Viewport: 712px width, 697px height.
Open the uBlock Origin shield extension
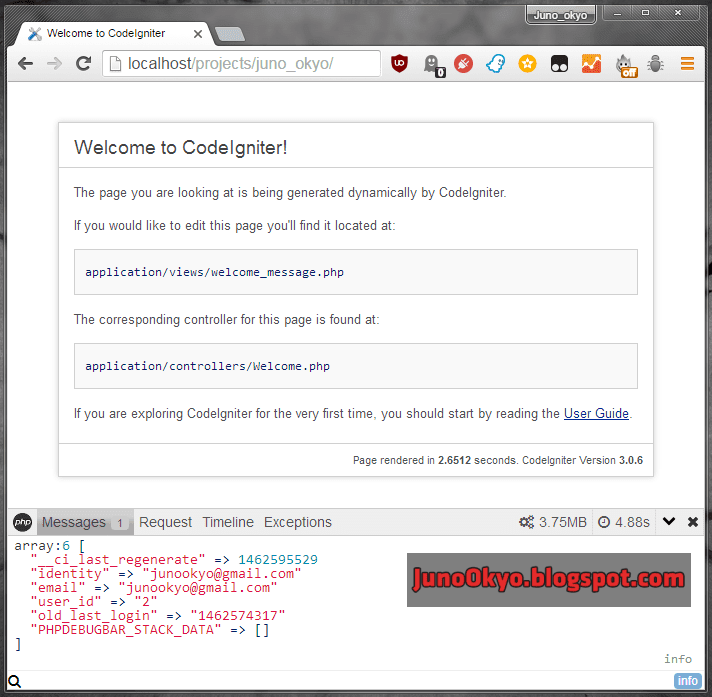(x=399, y=64)
